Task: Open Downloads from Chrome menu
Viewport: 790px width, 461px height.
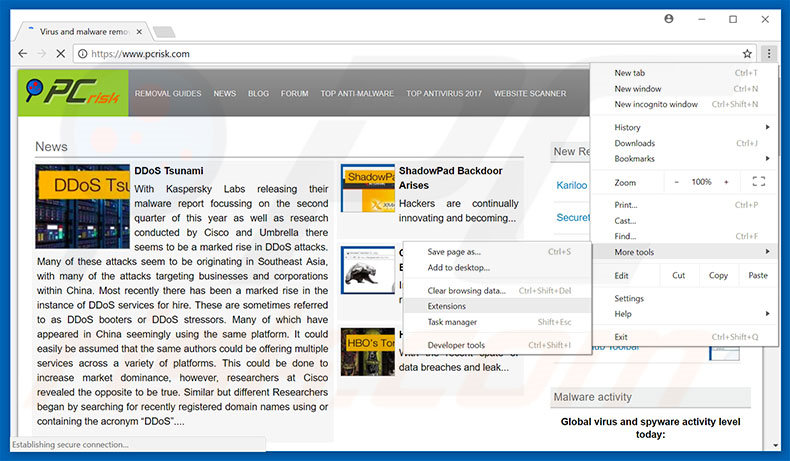Action: [685, 143]
